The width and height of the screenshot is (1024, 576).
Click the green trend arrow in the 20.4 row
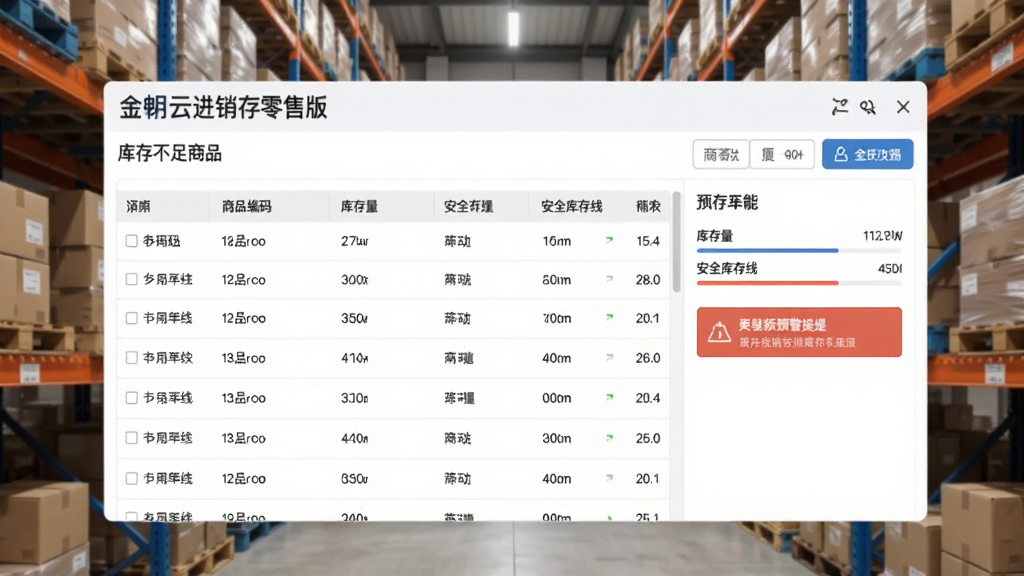[x=609, y=397]
